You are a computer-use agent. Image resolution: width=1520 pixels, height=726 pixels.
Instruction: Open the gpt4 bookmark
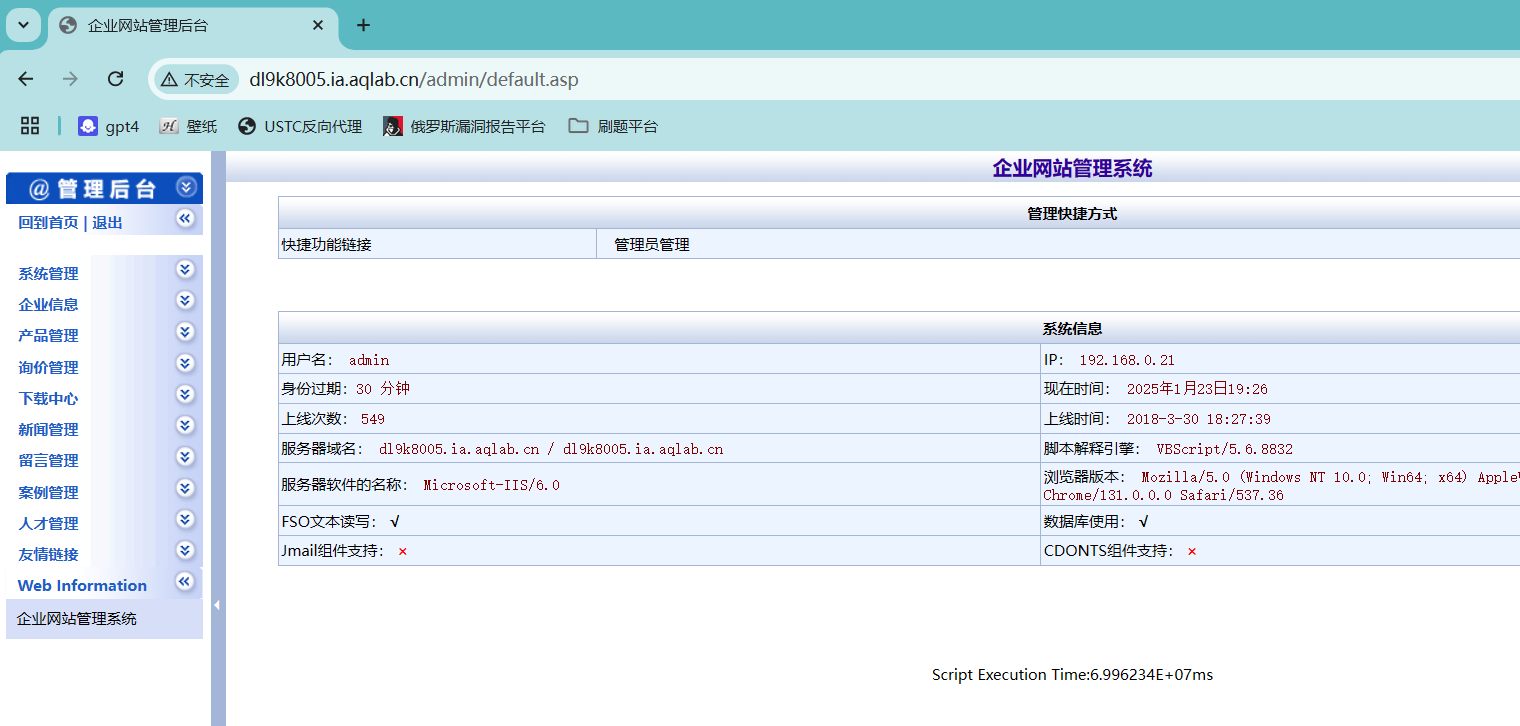109,126
